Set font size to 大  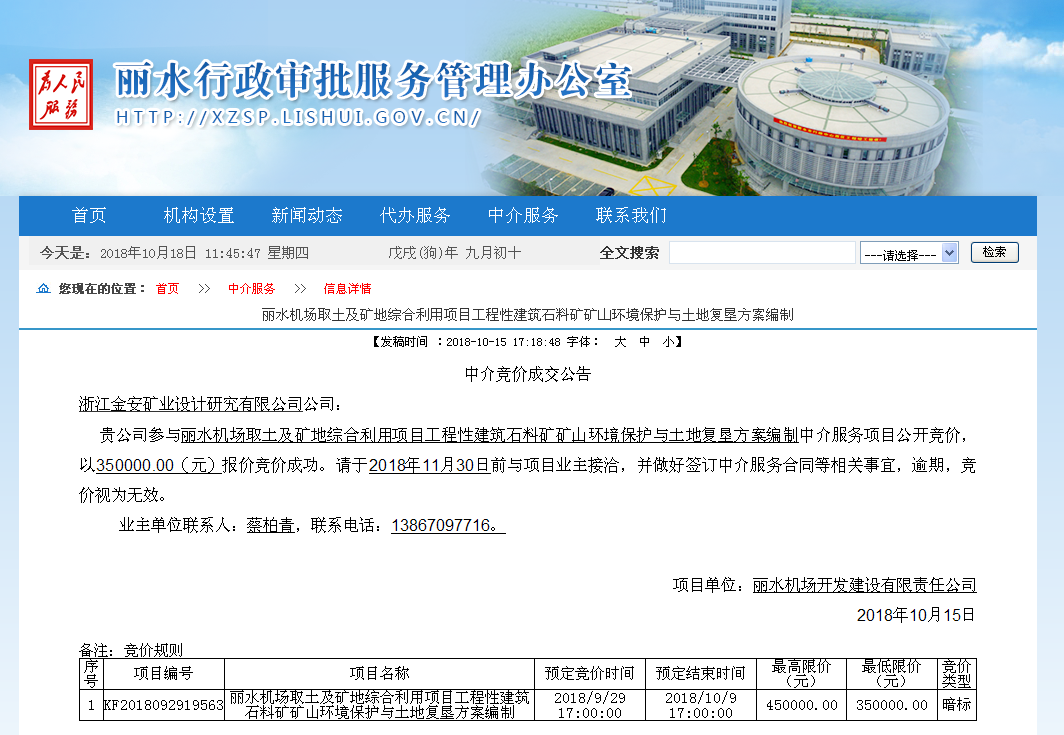click(x=620, y=341)
